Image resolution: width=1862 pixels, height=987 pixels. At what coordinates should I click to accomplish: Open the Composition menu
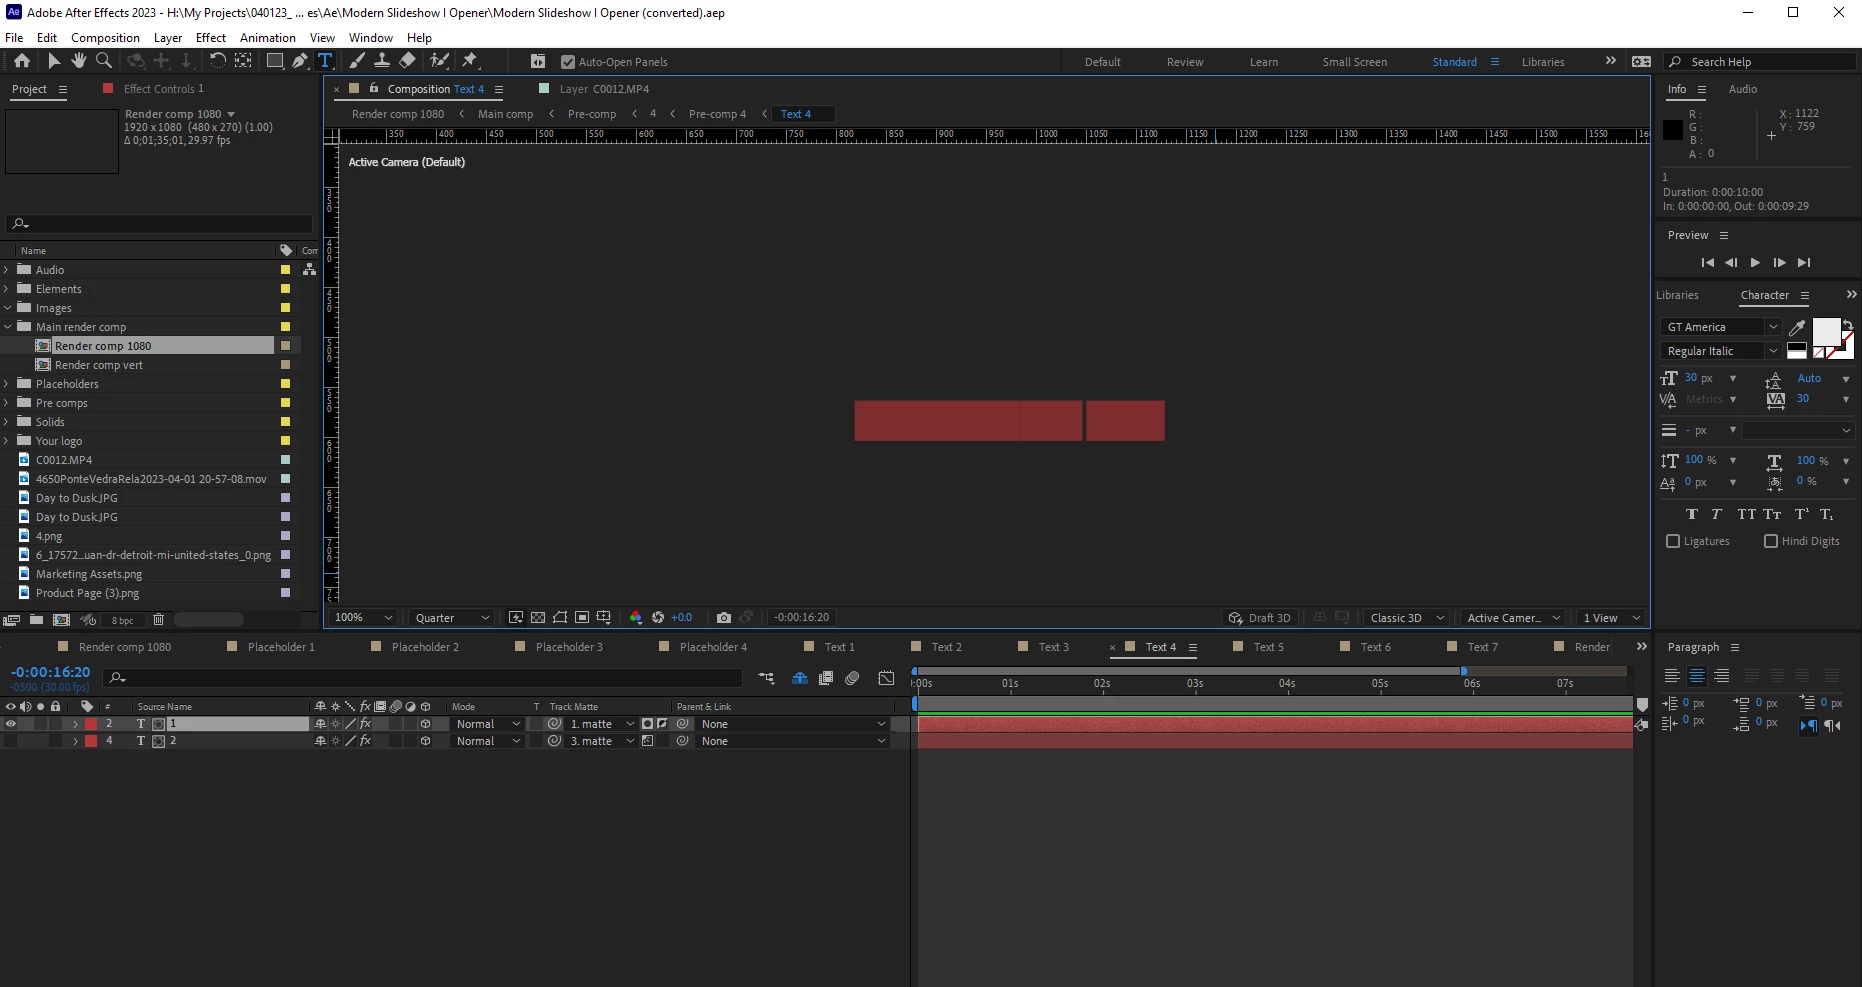(x=105, y=38)
